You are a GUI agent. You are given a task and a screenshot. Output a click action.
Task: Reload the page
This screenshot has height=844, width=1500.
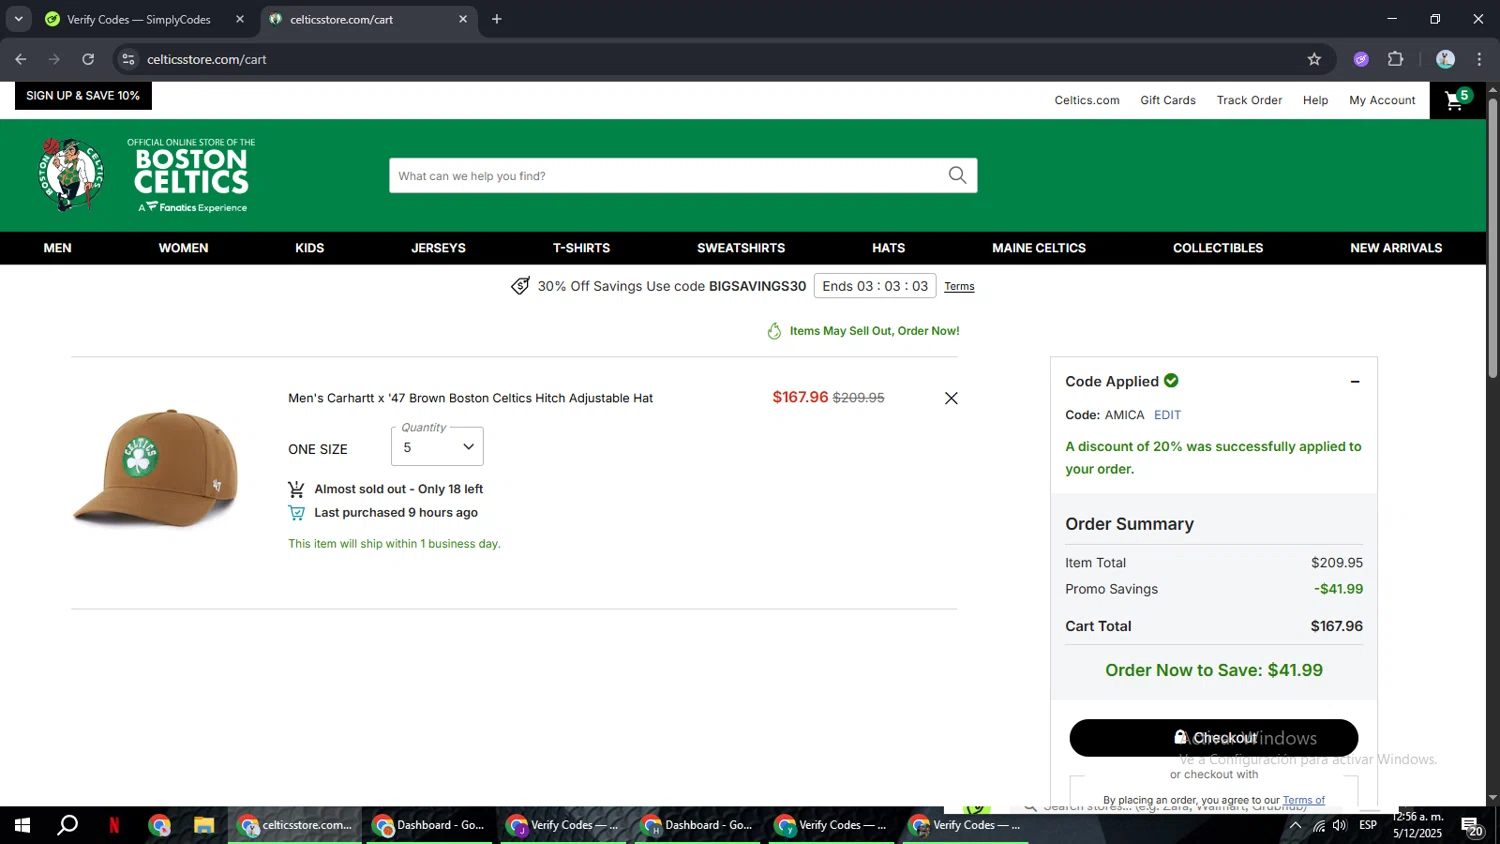[88, 59]
